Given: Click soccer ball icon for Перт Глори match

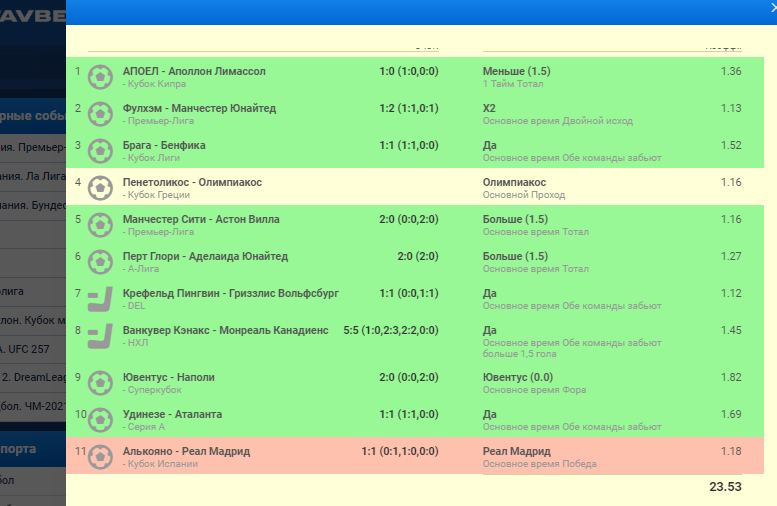Looking at the screenshot, I should coord(99,261).
